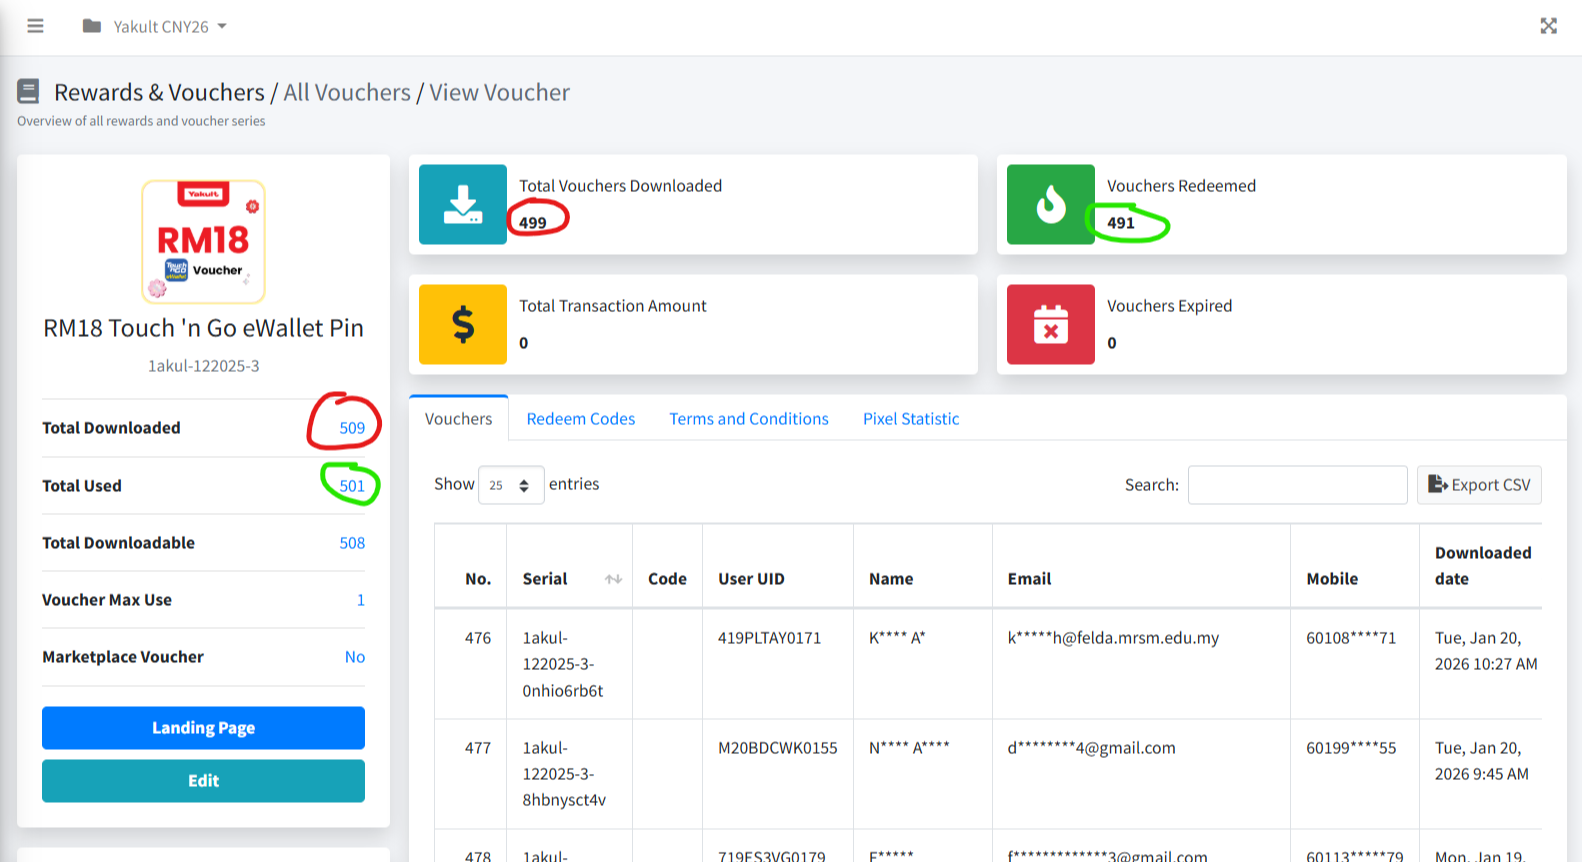Viewport: 1582px width, 863px height.
Task: Click the Rewards & Vouchers book icon
Action: pyautogui.click(x=28, y=92)
